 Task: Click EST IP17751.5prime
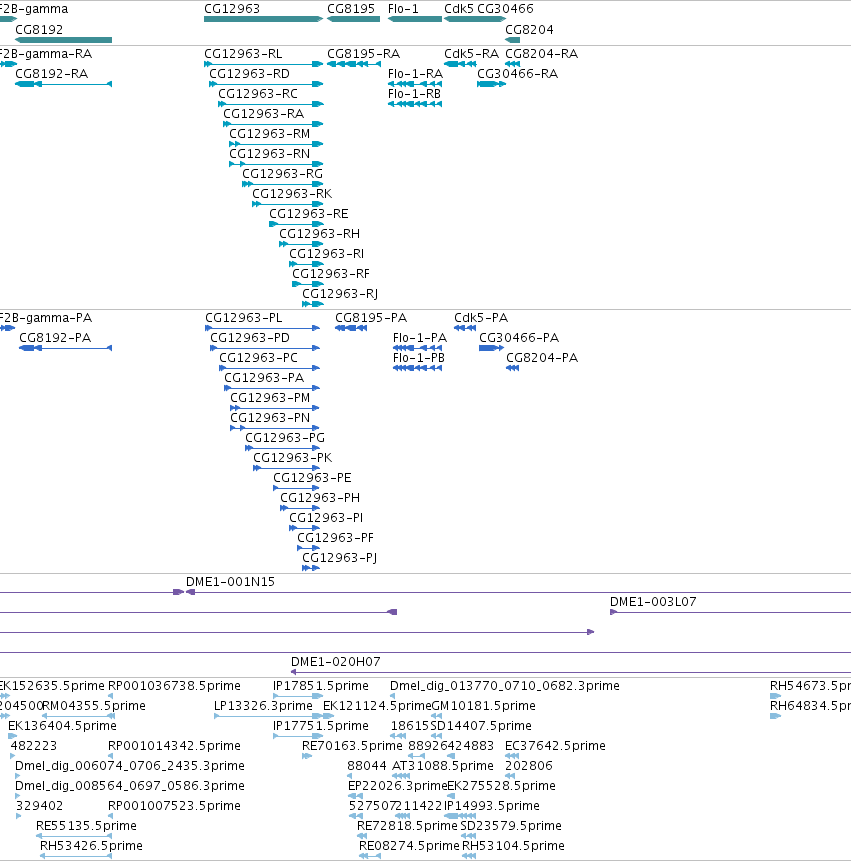[x=298, y=736]
